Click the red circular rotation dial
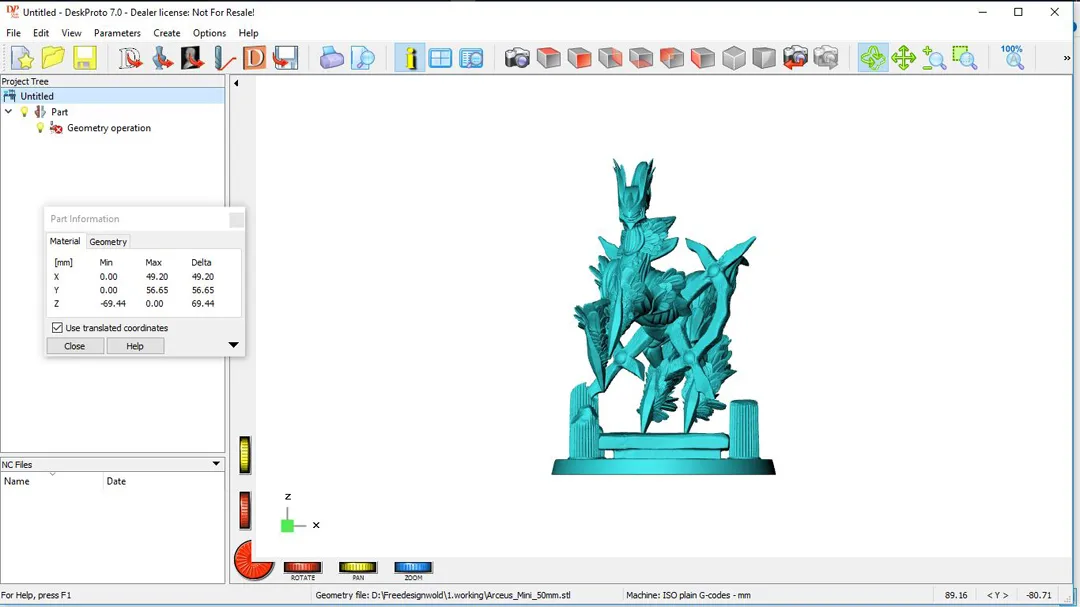The width and height of the screenshot is (1080, 607). click(253, 560)
